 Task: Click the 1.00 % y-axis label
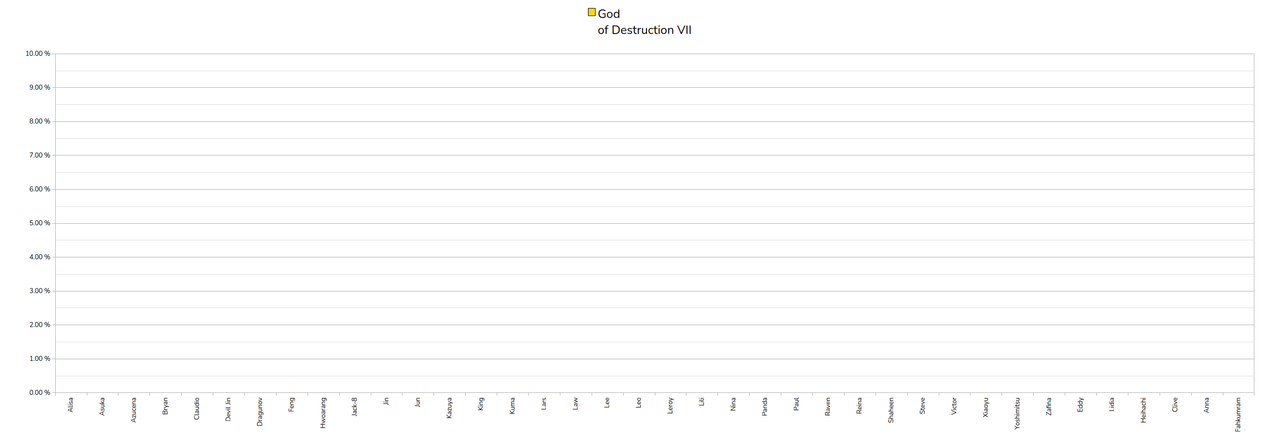click(38, 359)
